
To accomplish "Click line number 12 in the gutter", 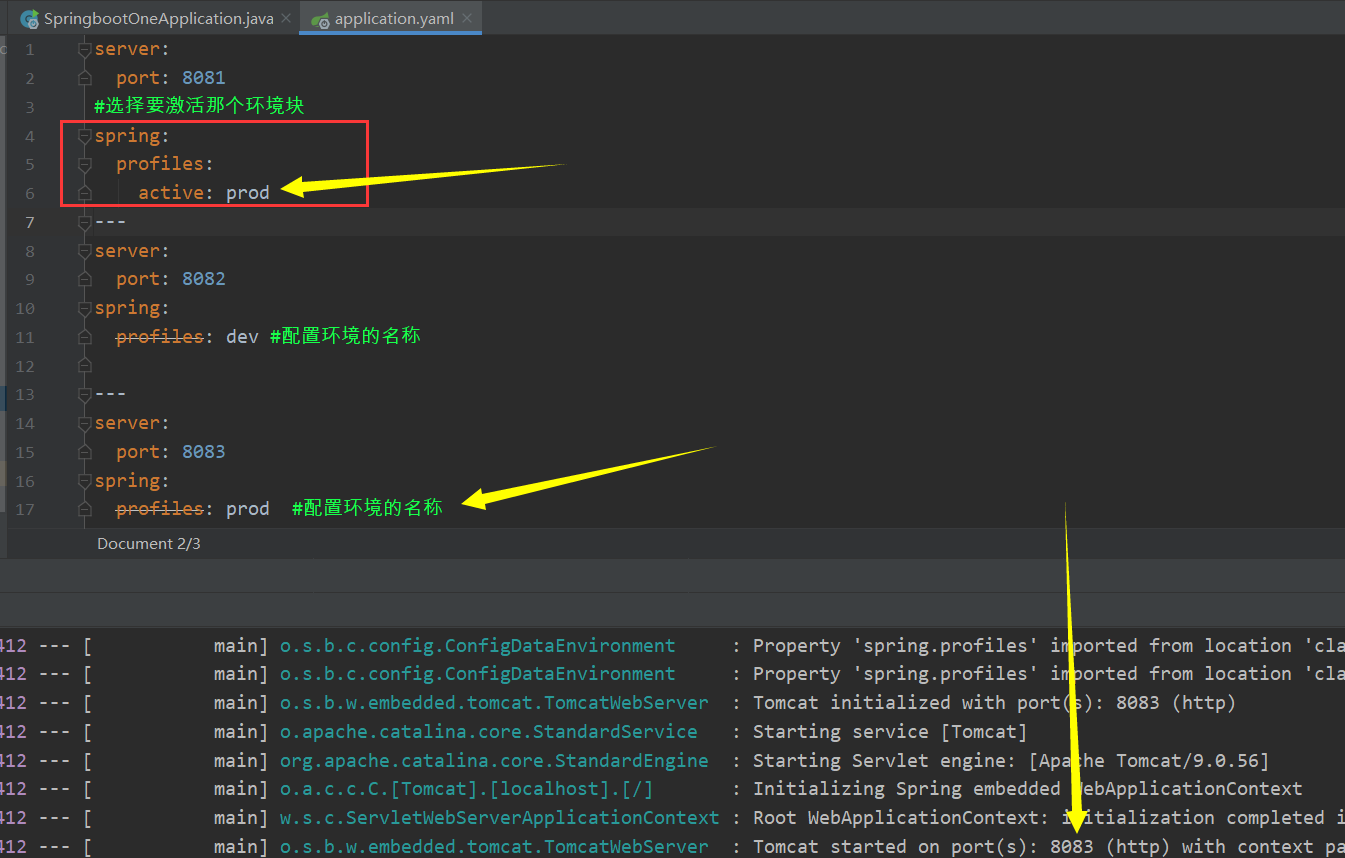I will coord(25,366).
